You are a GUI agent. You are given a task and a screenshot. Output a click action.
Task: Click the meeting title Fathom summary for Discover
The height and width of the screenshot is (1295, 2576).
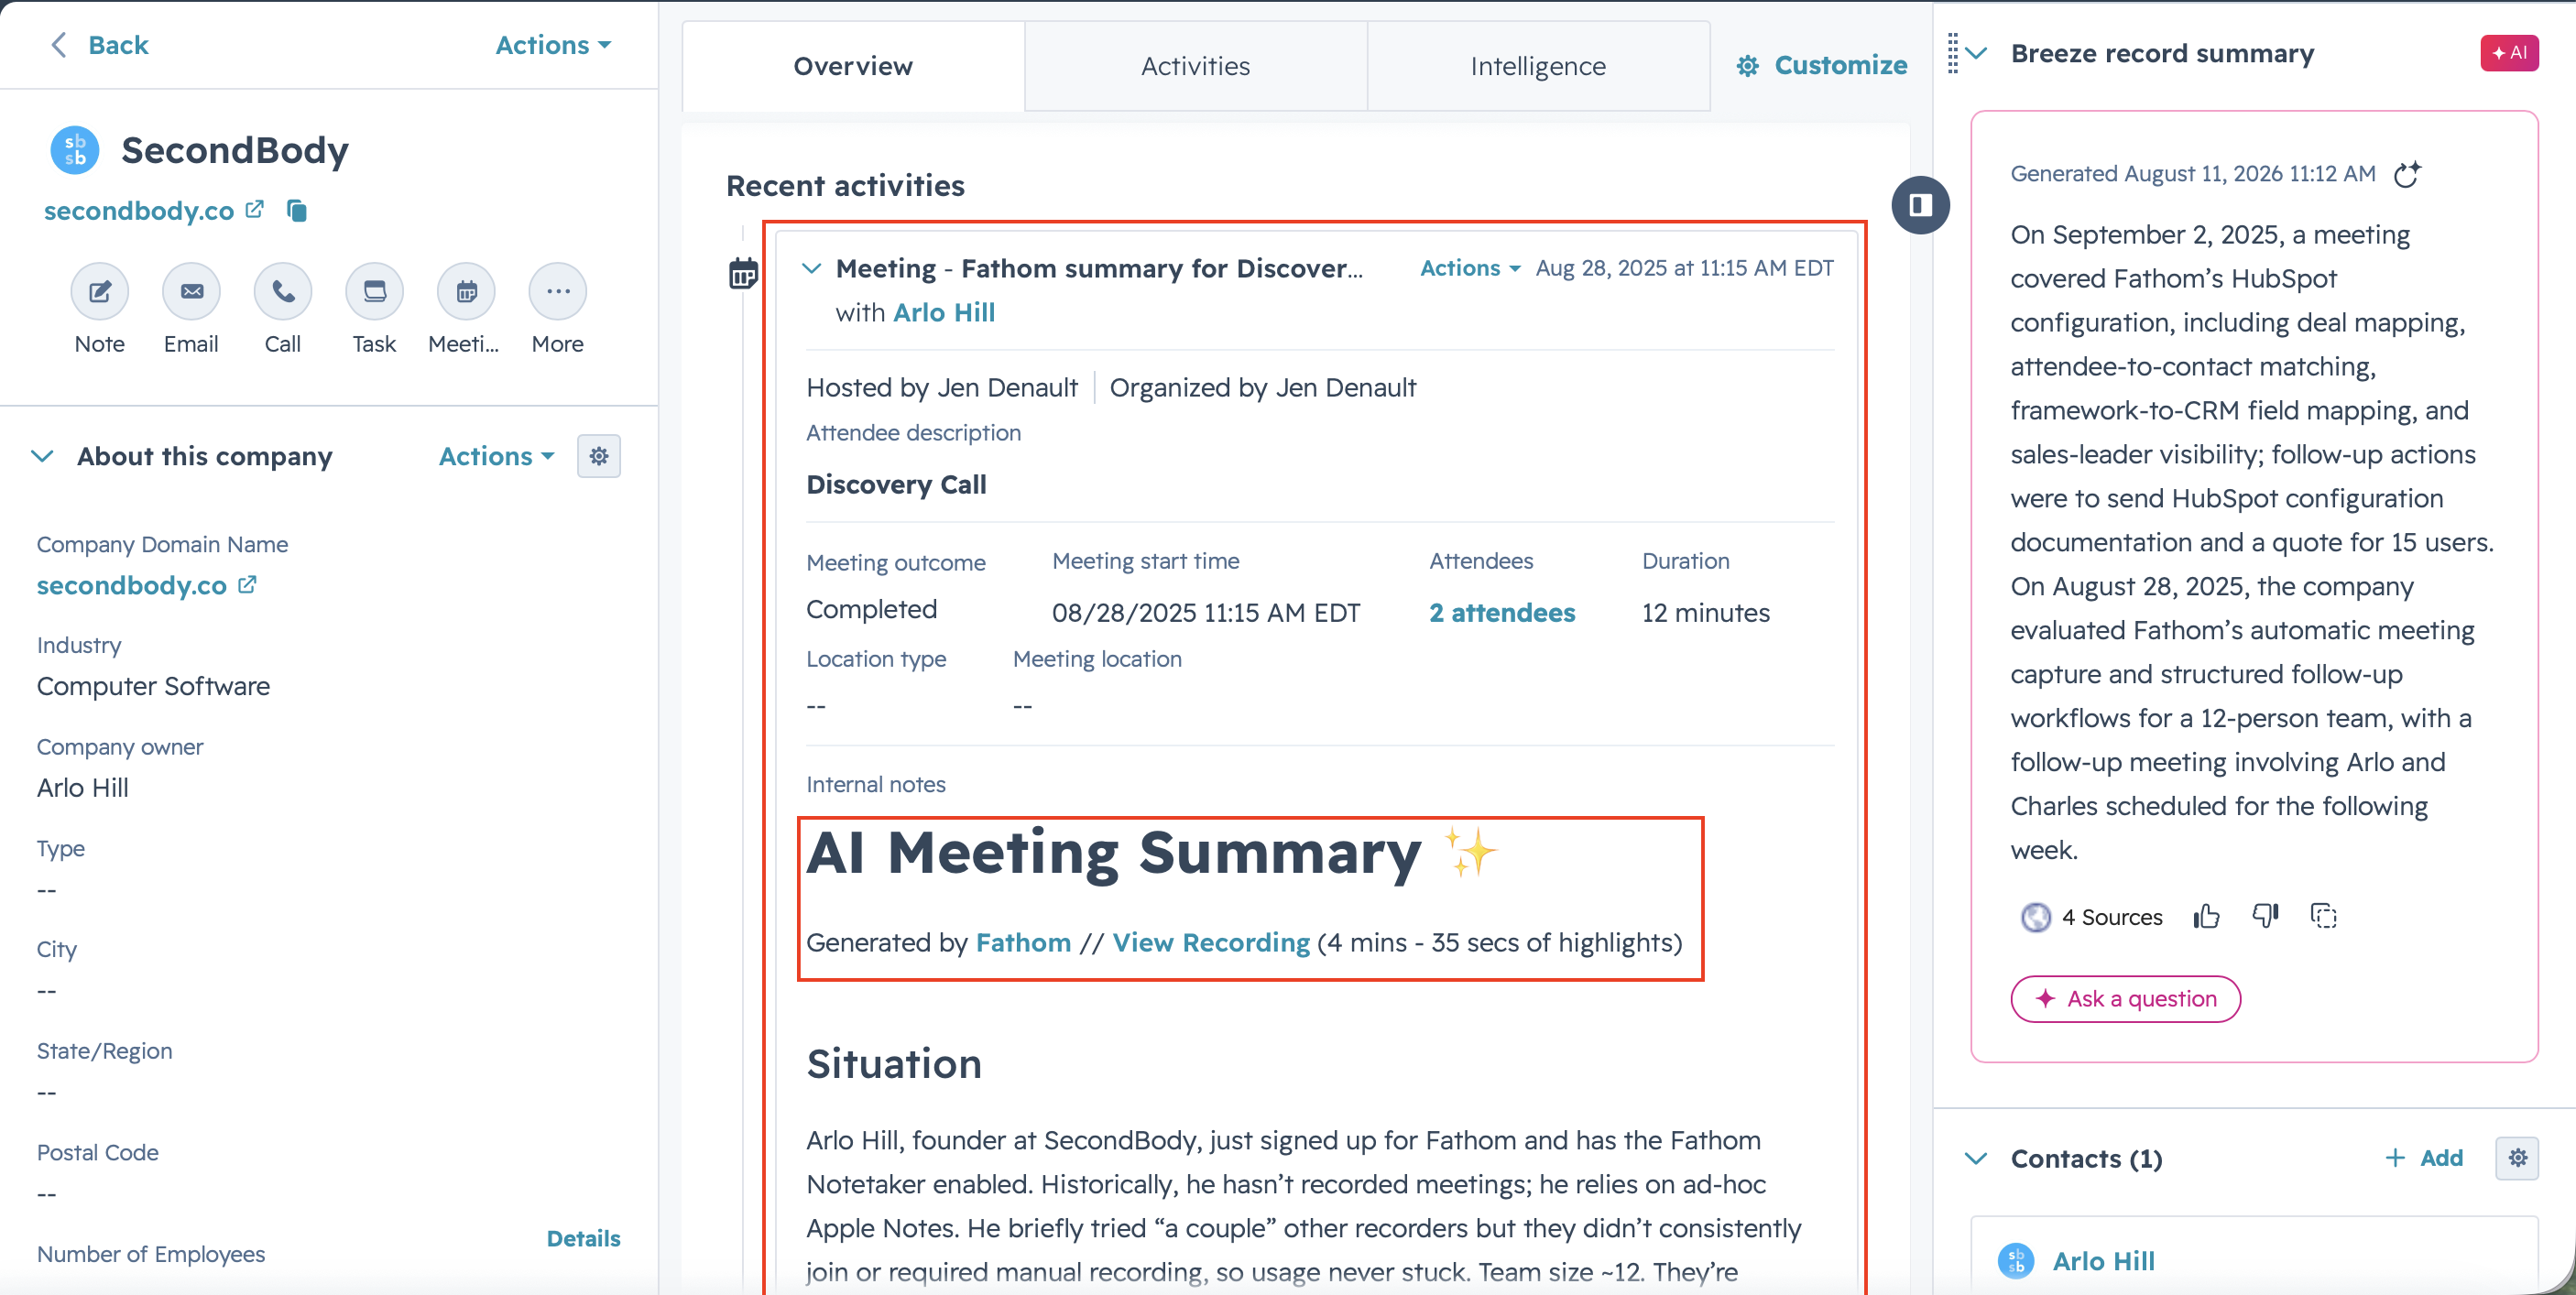(1099, 268)
